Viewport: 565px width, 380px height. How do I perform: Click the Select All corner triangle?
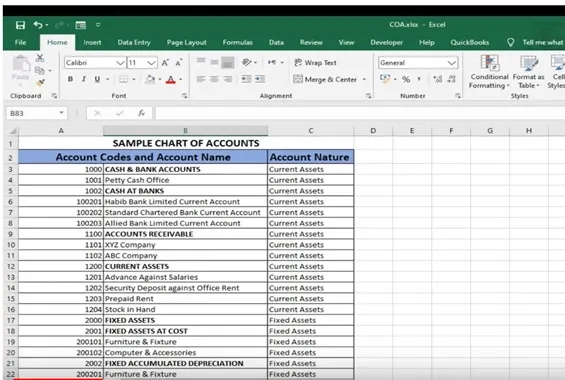13,131
